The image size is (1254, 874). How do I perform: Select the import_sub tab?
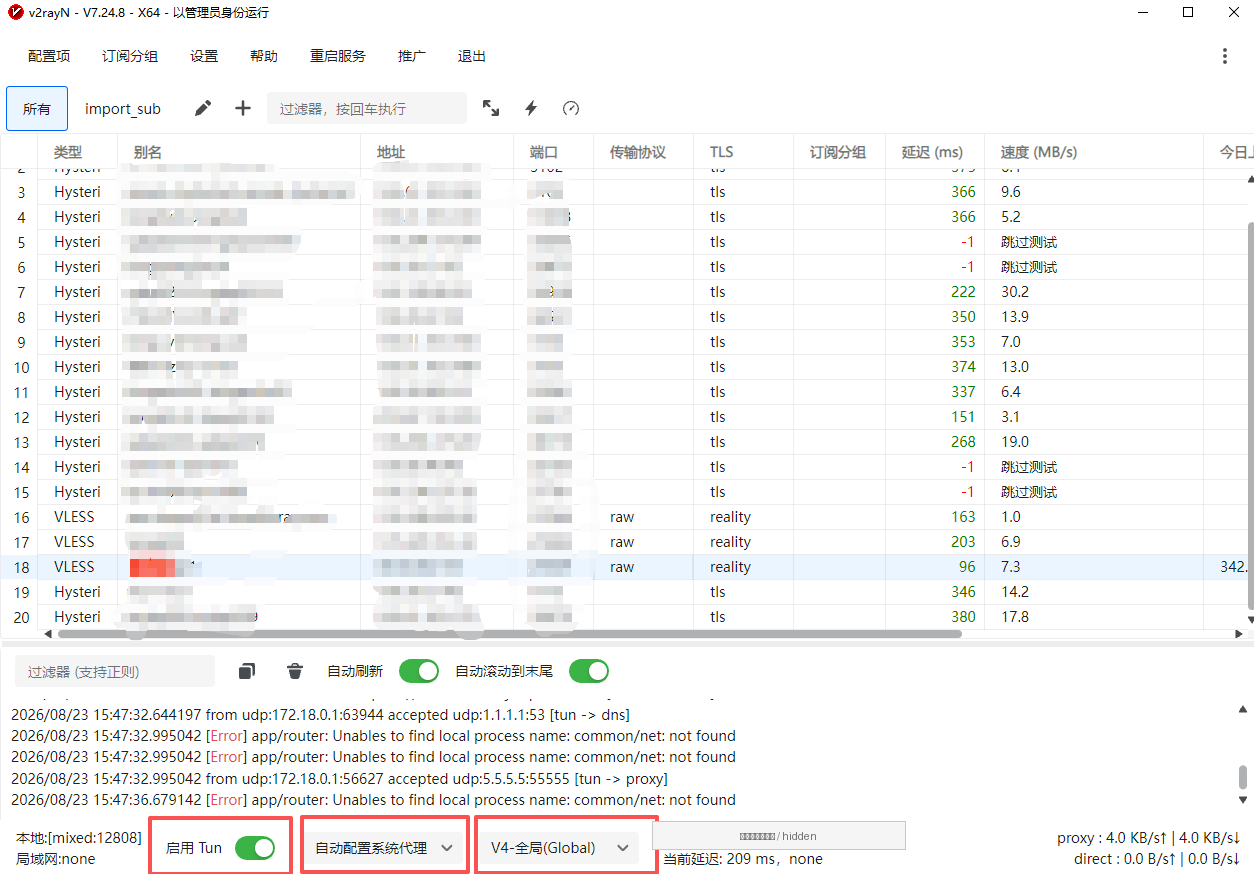[123, 108]
